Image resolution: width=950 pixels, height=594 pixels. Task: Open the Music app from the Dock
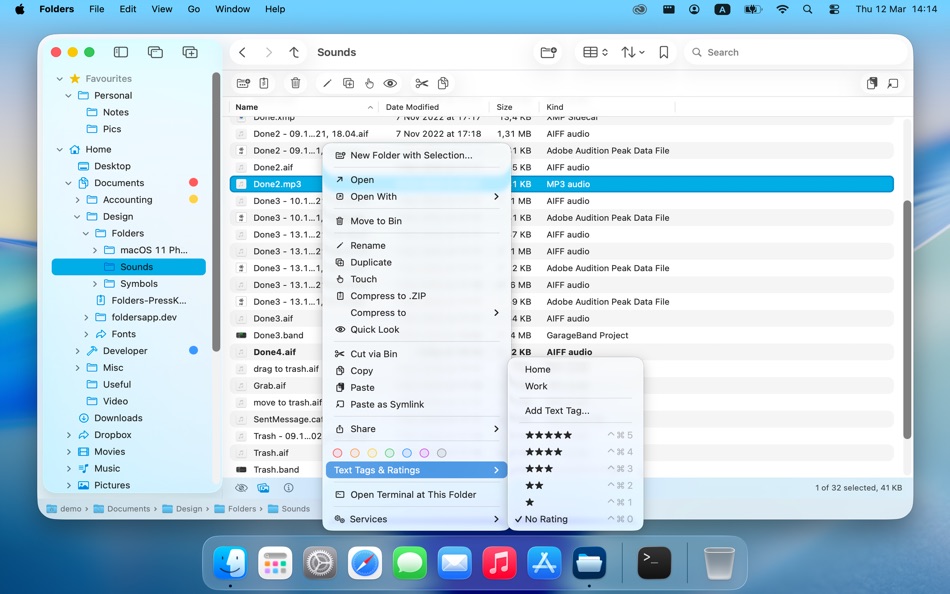[500, 563]
